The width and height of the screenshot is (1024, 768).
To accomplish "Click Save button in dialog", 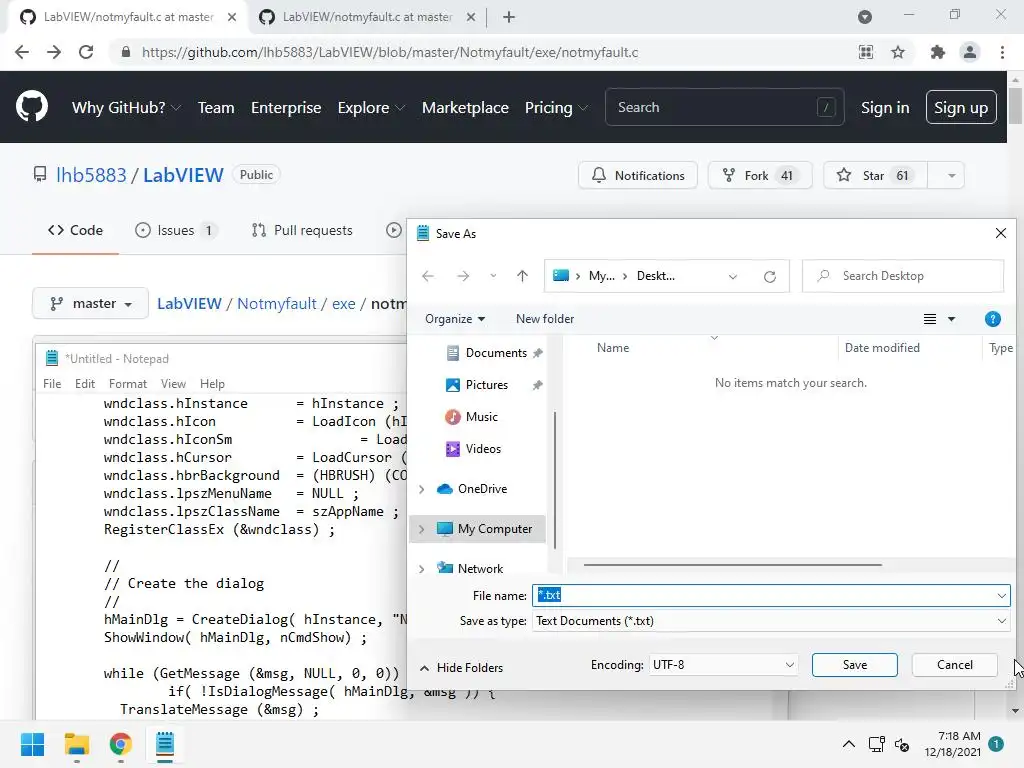I will coord(854,665).
